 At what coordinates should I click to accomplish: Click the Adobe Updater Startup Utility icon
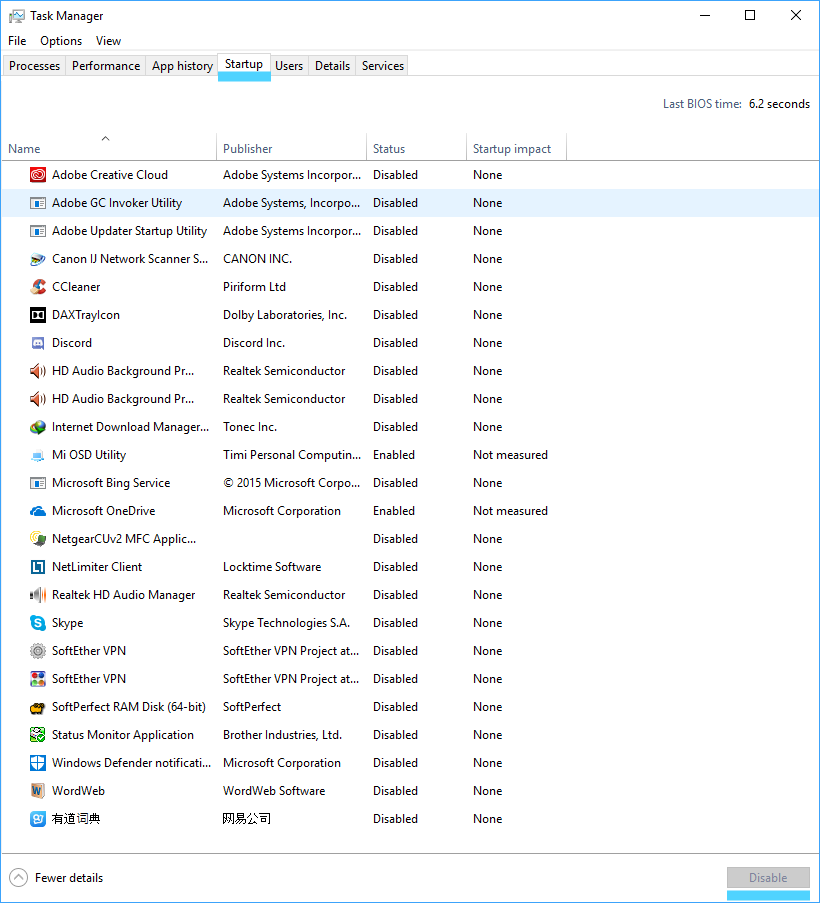[37, 231]
